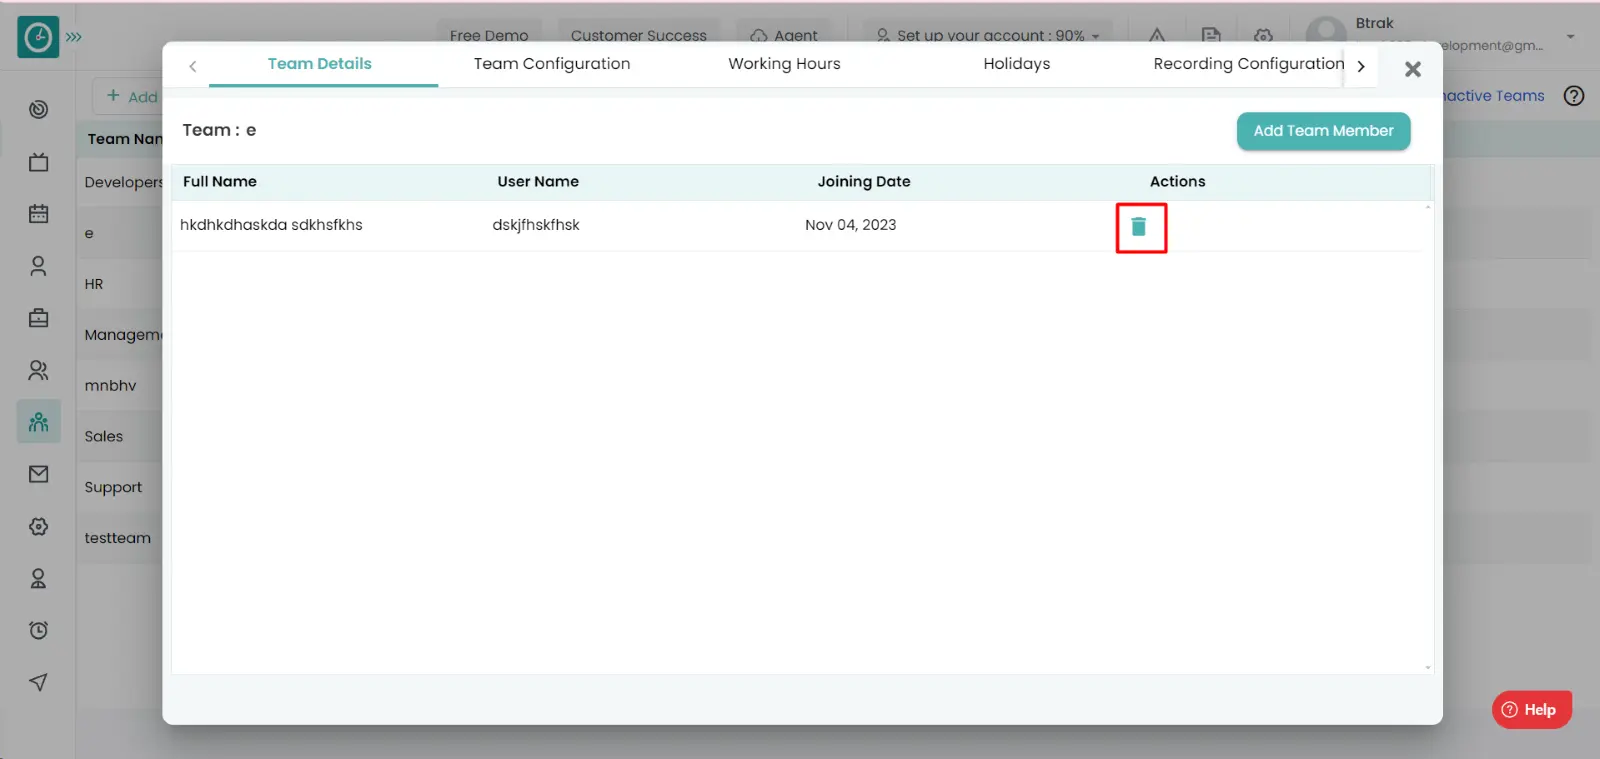Open the schedule calendar icon in sidebar
1600x759 pixels.
(x=39, y=214)
